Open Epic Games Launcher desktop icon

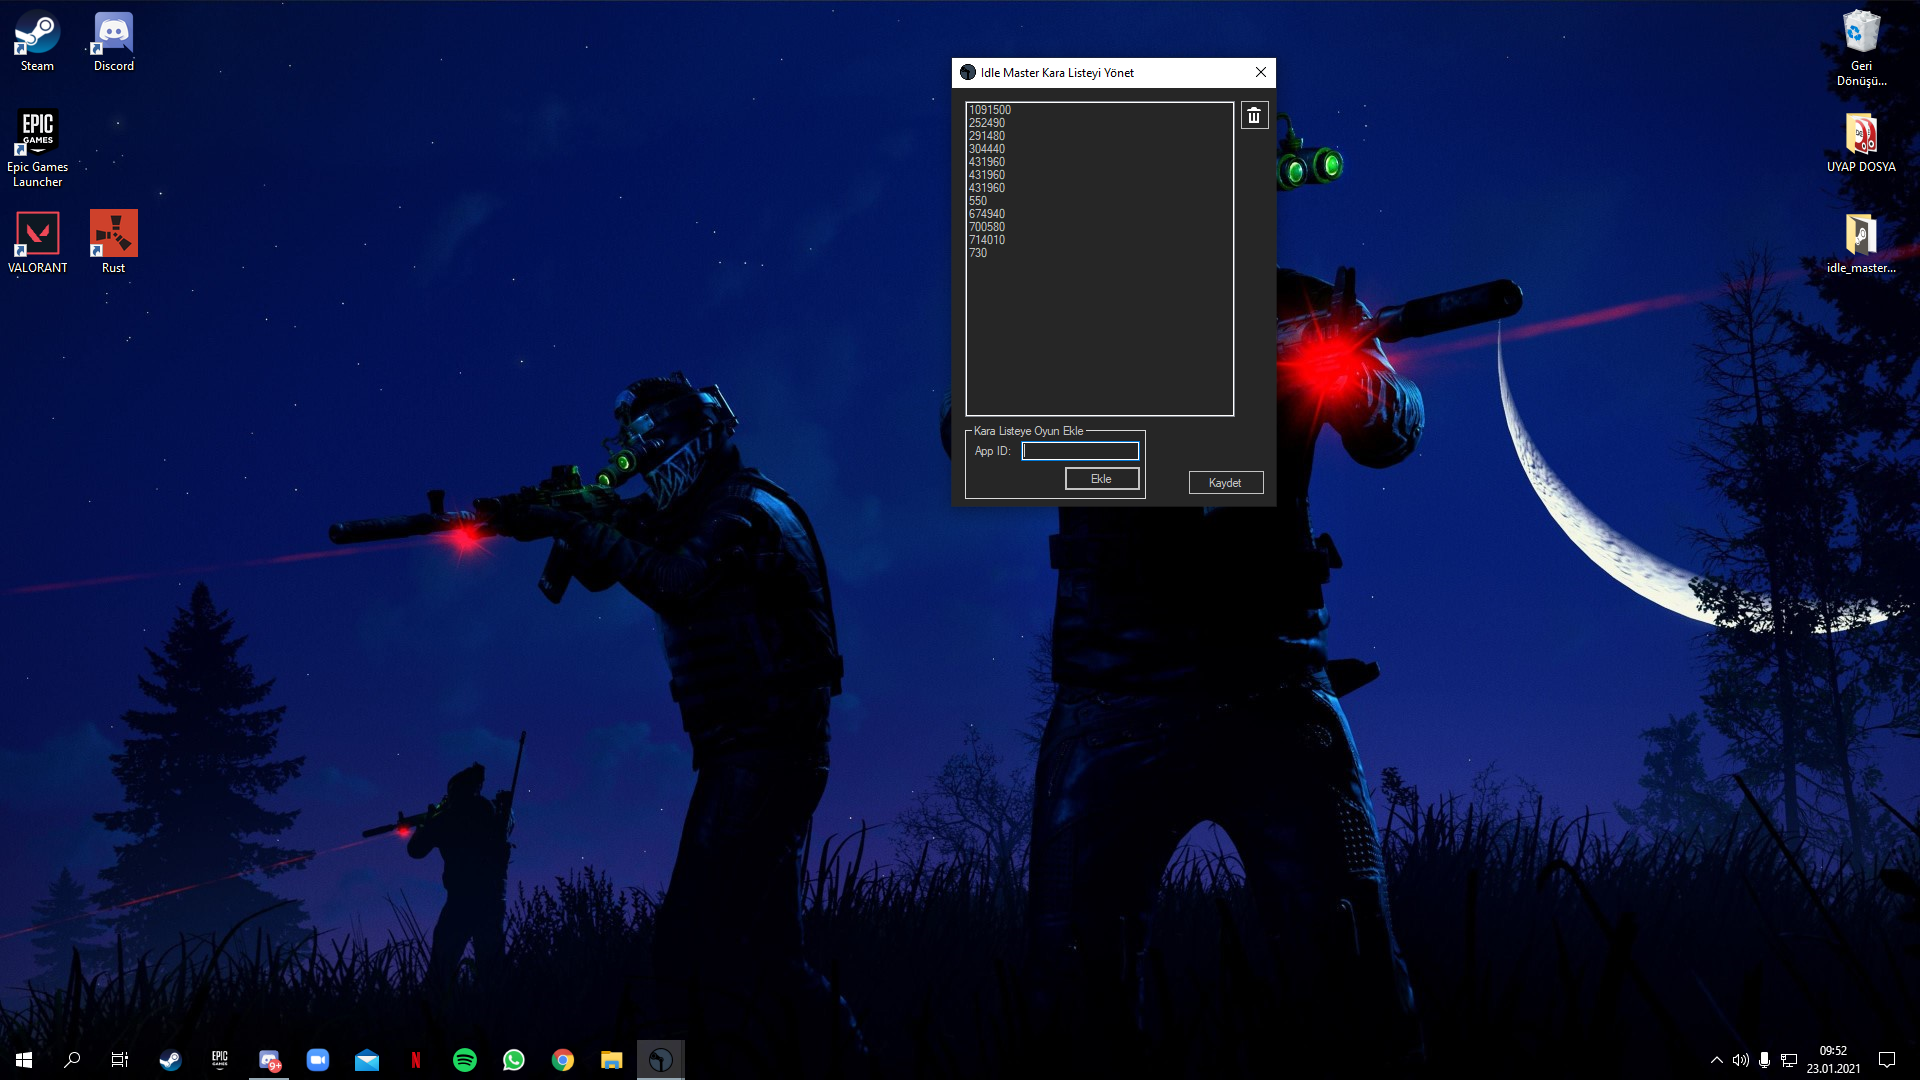pyautogui.click(x=37, y=147)
